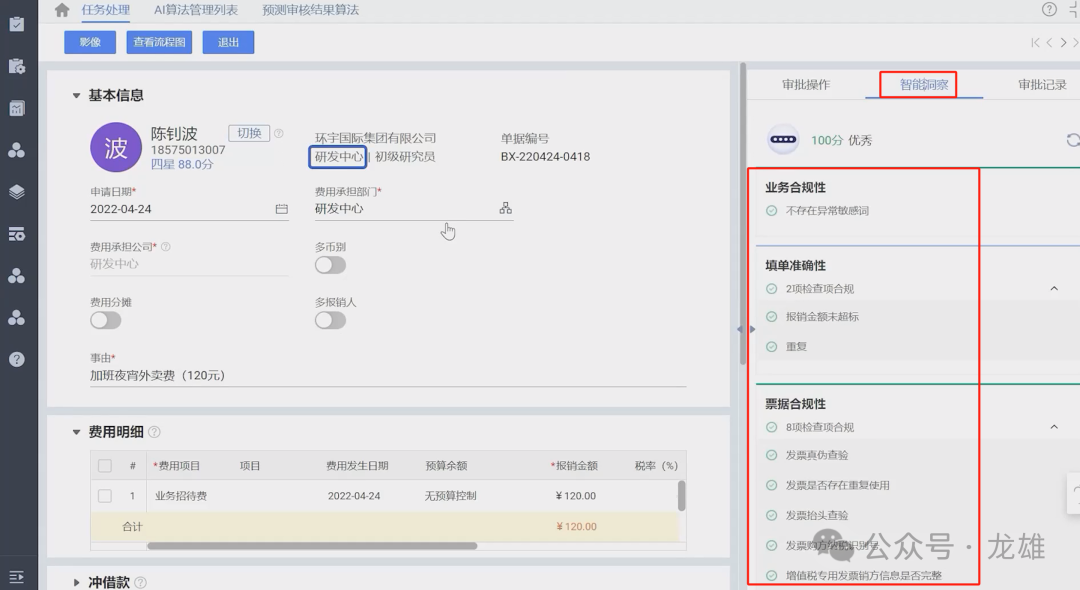Open the AI算法管理列表 tab
Image resolution: width=1080 pixels, height=590 pixels.
(x=196, y=10)
